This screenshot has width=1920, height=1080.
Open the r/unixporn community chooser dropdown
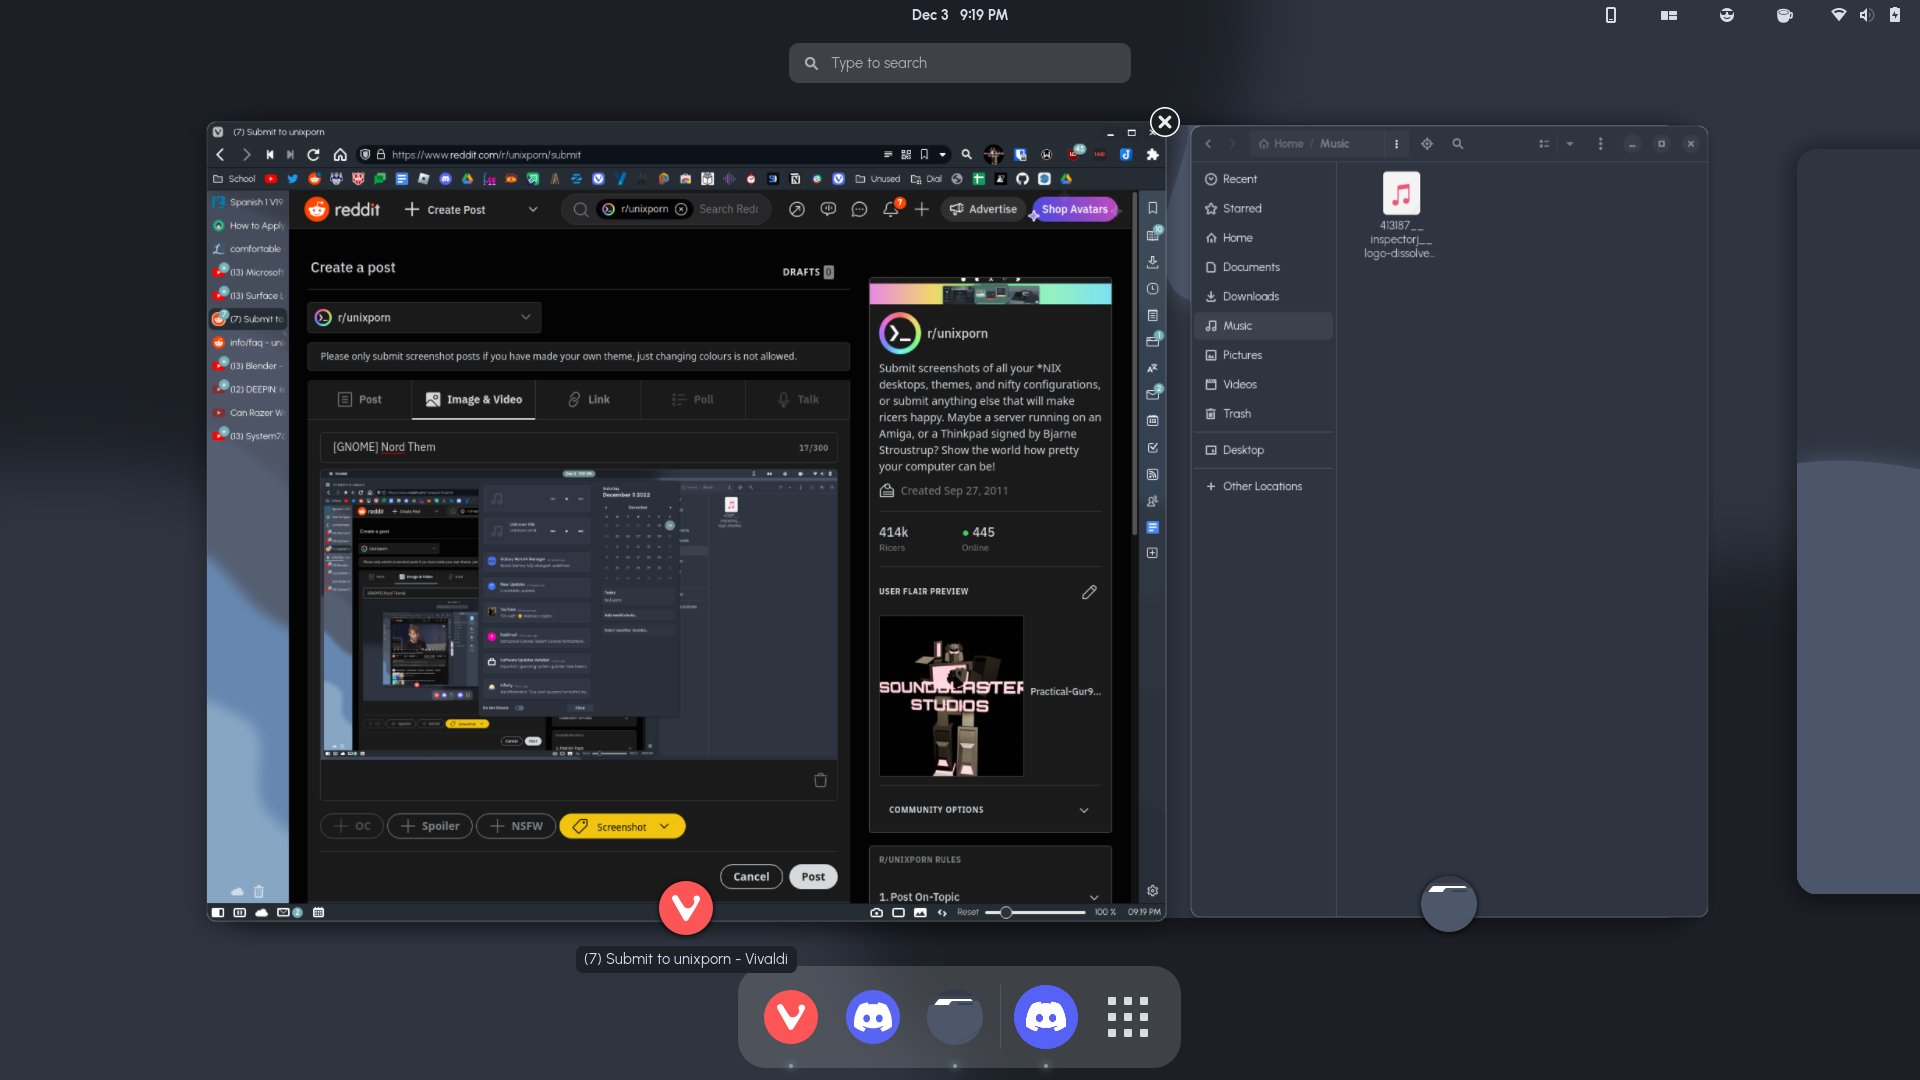click(423, 317)
